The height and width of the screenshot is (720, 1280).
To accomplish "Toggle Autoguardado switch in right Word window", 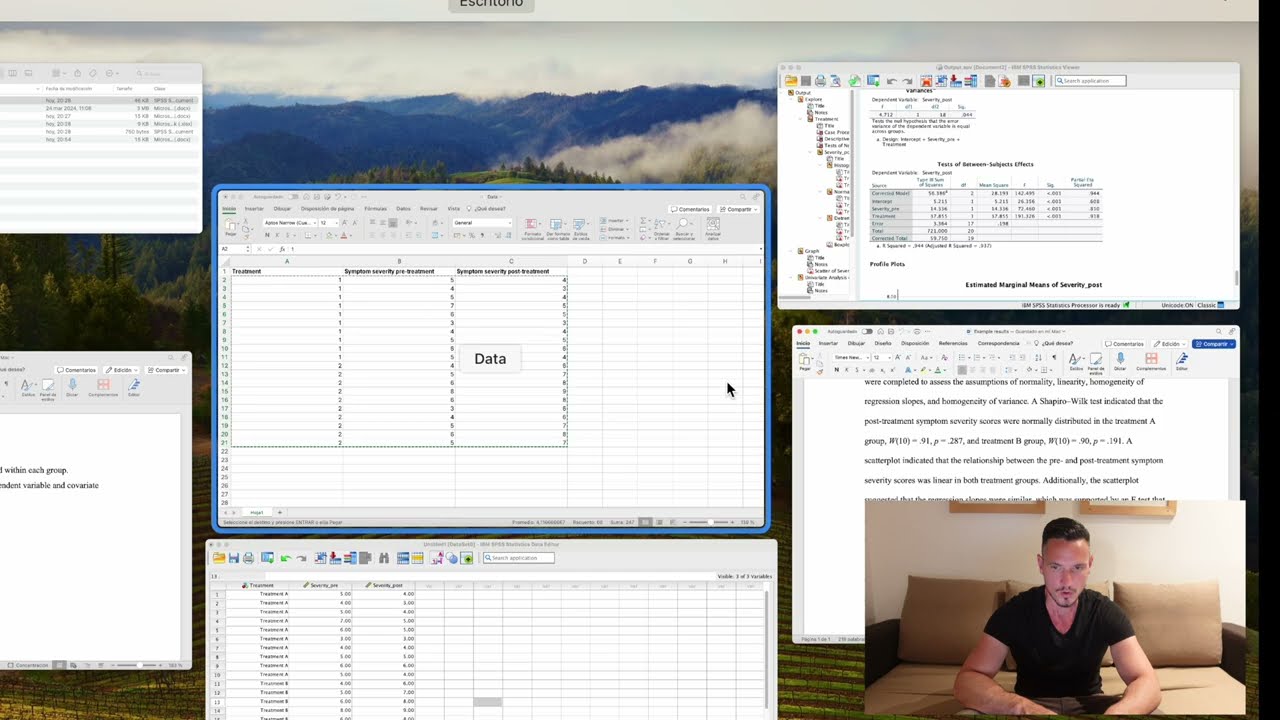I will click(867, 331).
